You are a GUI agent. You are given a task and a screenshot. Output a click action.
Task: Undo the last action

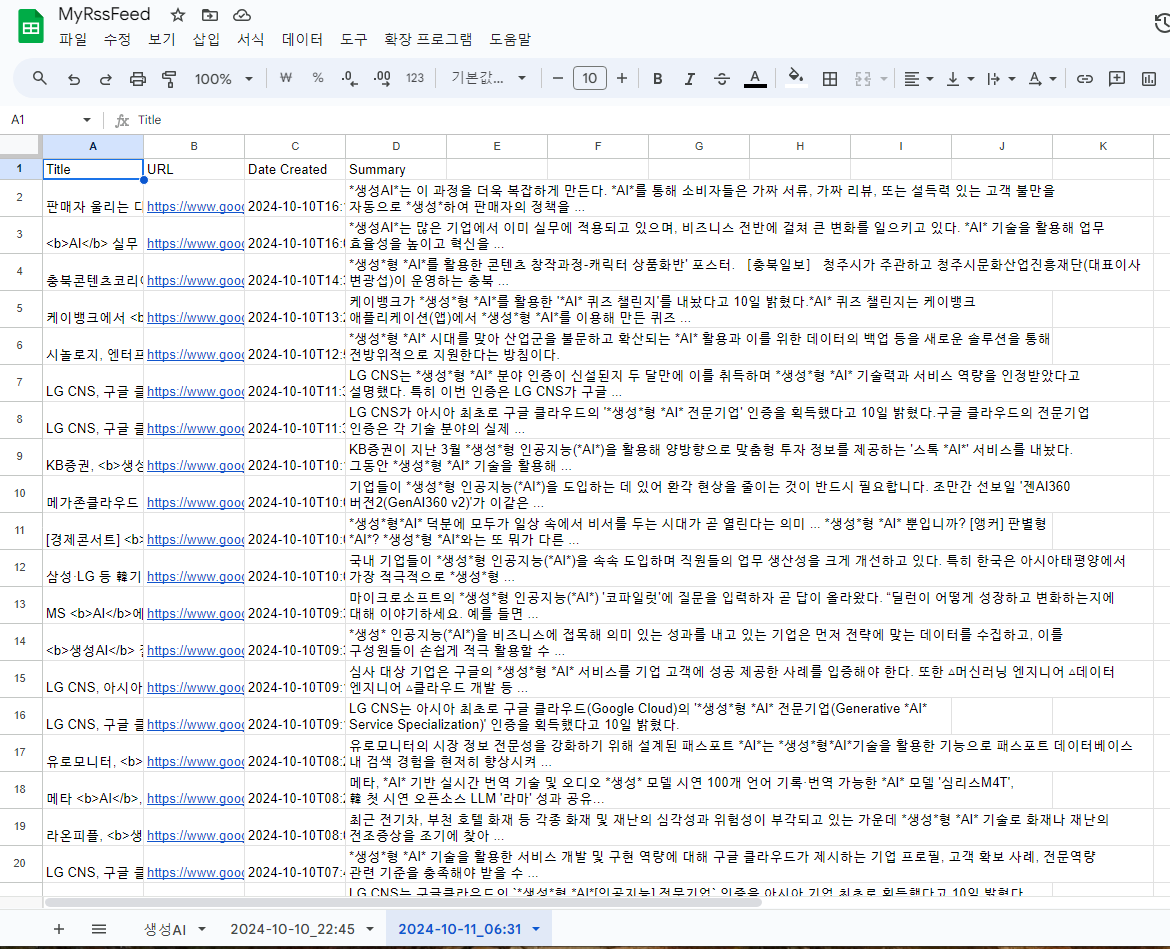73,78
